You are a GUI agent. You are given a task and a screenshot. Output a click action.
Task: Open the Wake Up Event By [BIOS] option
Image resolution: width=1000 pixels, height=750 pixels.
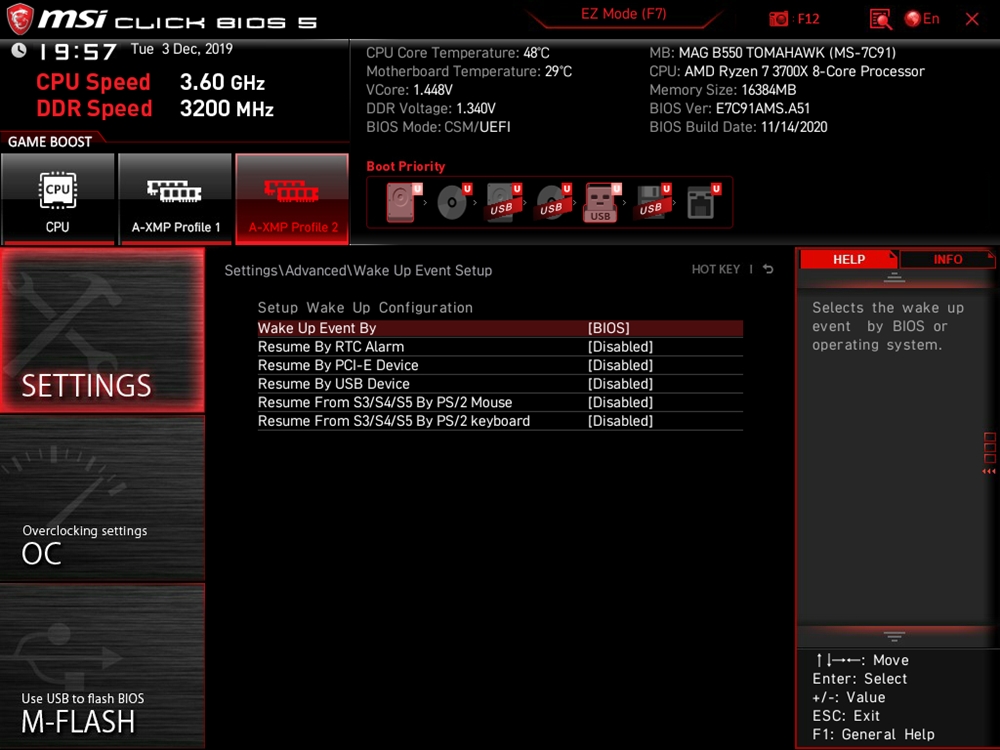point(500,328)
